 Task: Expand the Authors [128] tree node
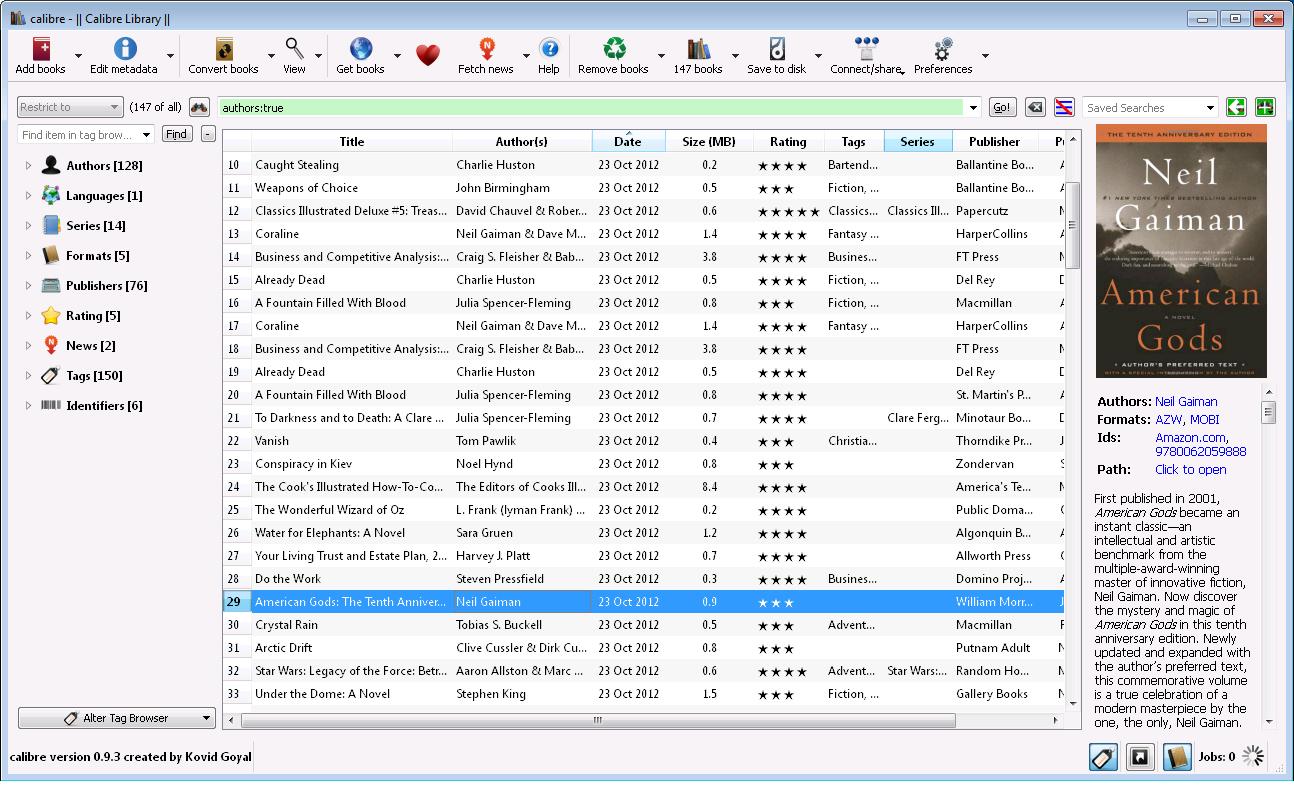28,166
